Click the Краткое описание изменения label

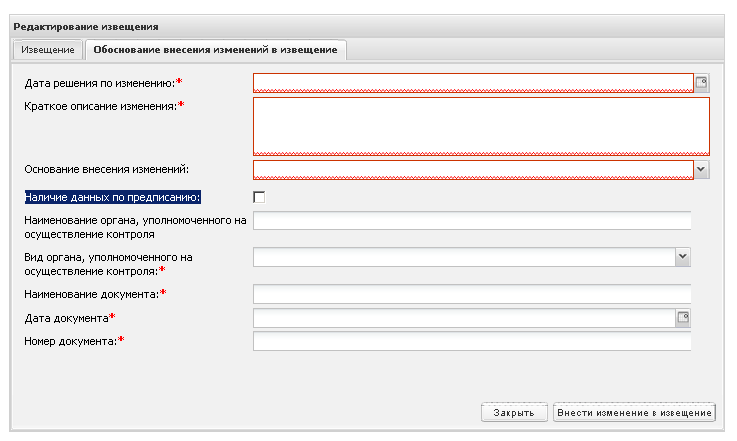99,106
